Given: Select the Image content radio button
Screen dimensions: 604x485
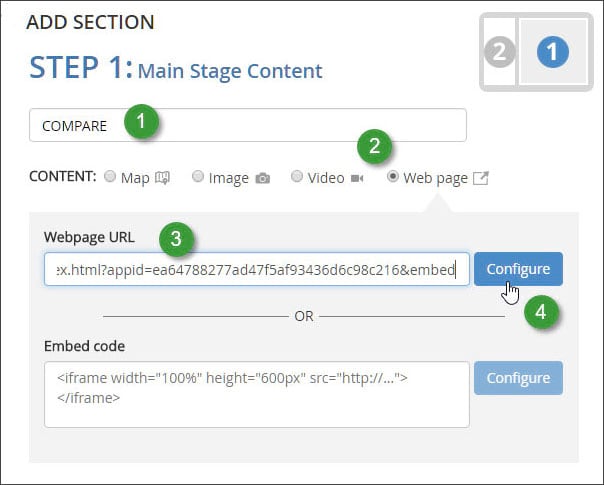Looking at the screenshot, I should pyautogui.click(x=198, y=177).
